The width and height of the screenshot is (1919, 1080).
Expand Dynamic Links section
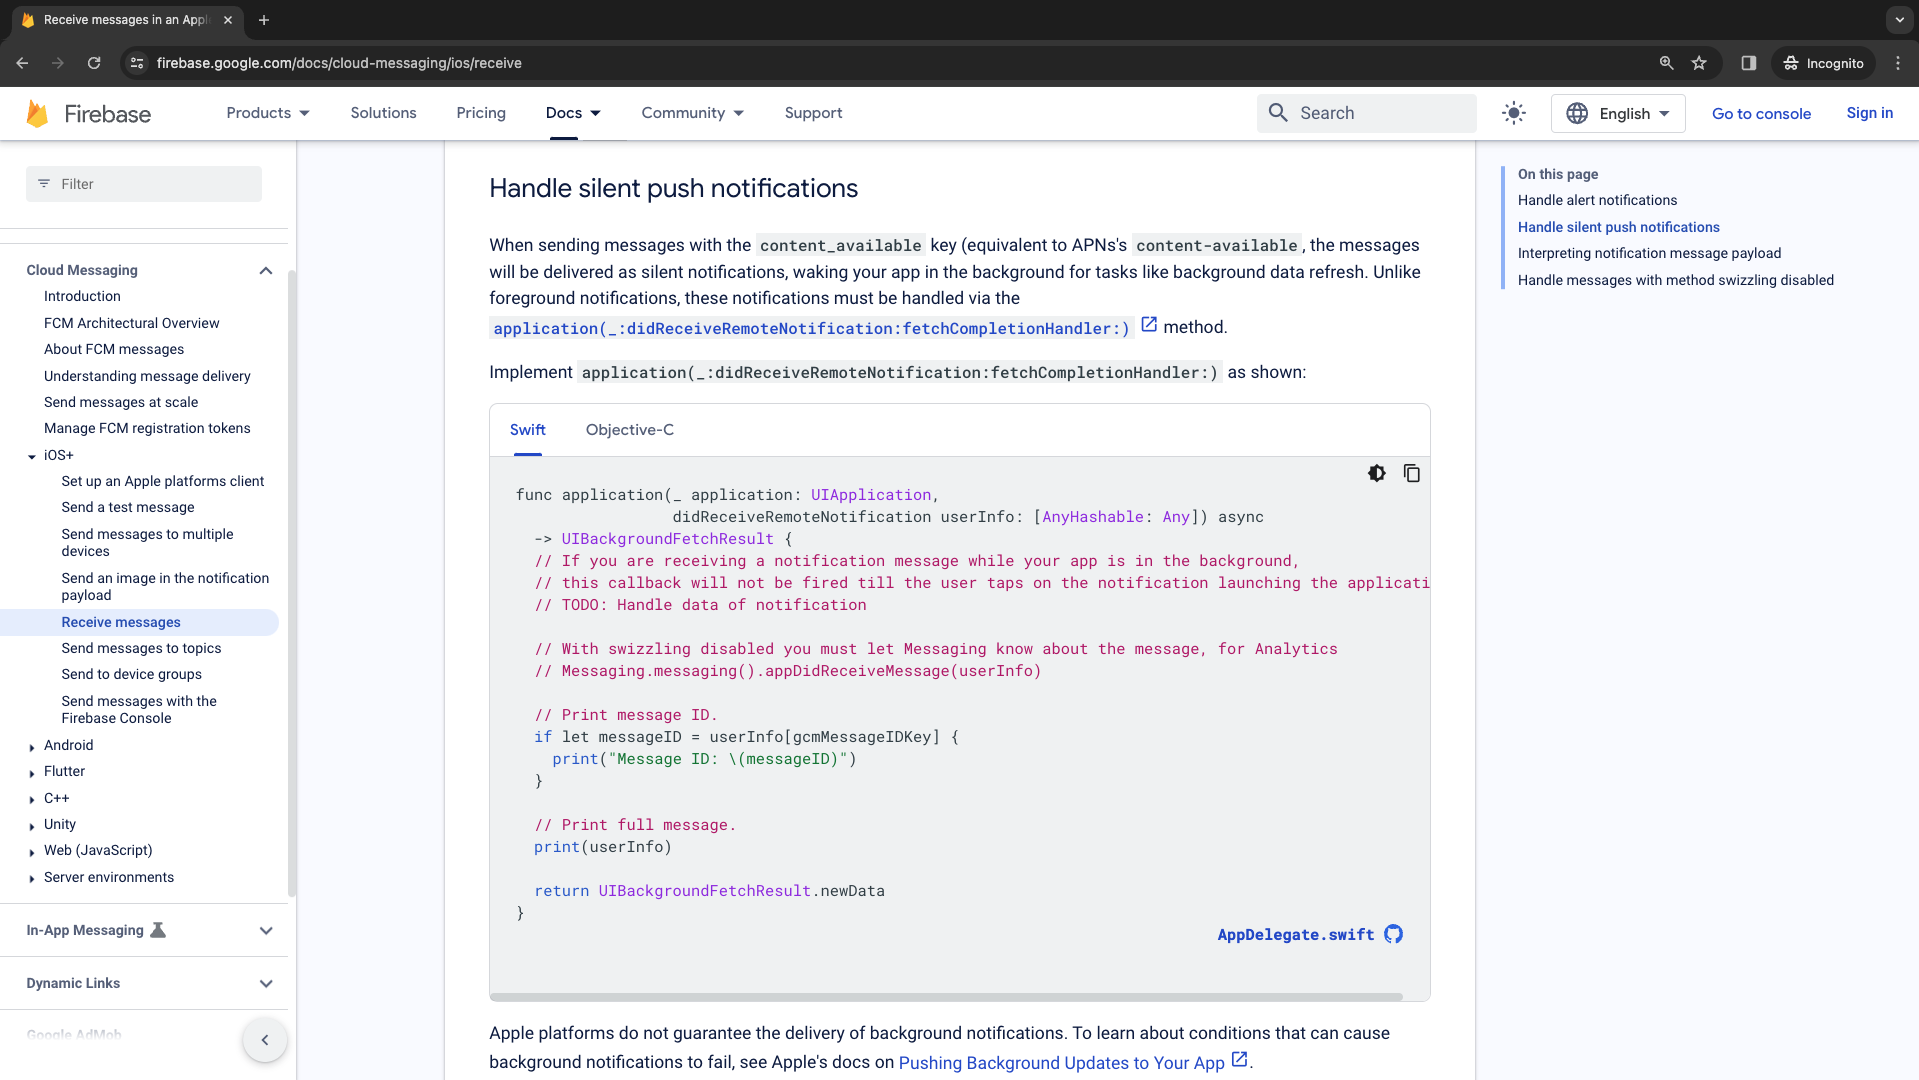pos(266,983)
